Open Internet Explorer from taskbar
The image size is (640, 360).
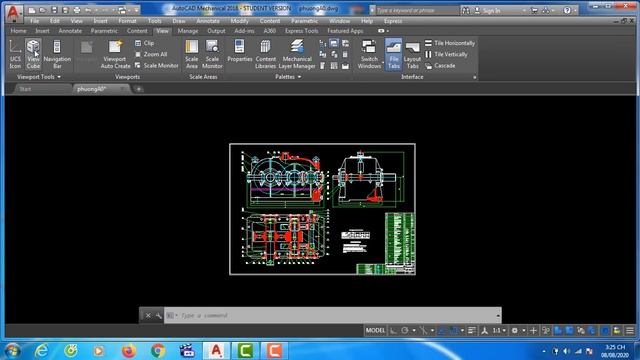(42, 350)
